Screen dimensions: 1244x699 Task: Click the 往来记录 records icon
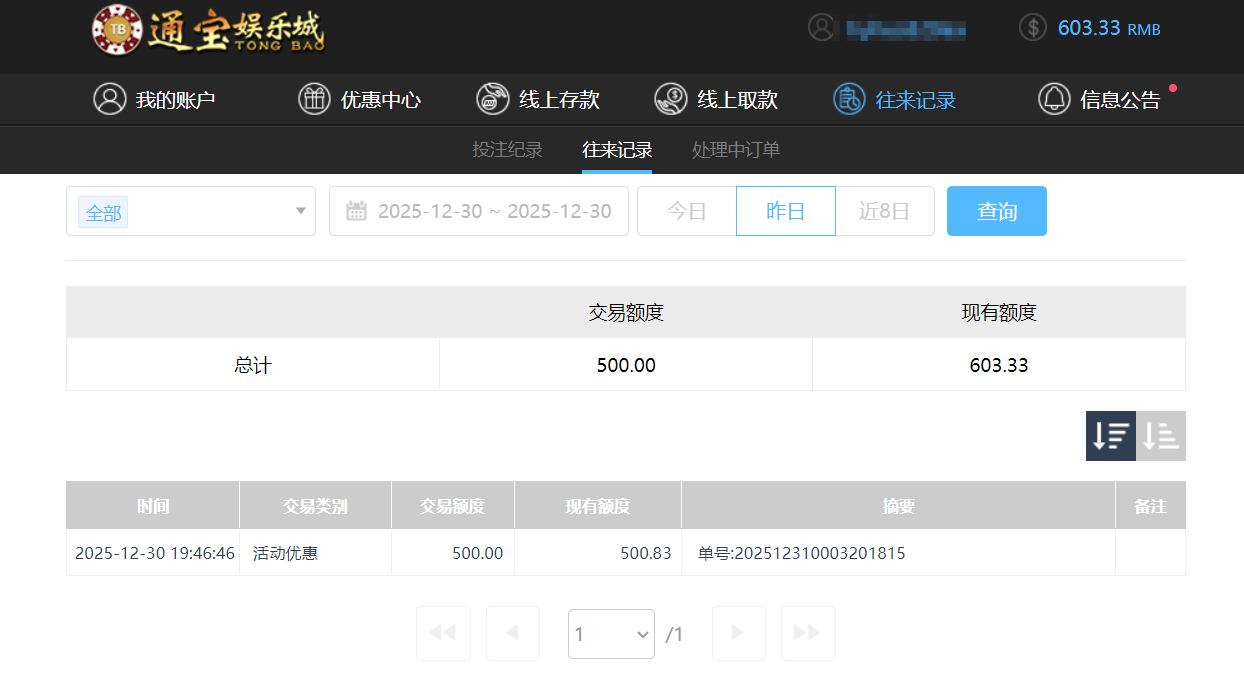point(848,99)
